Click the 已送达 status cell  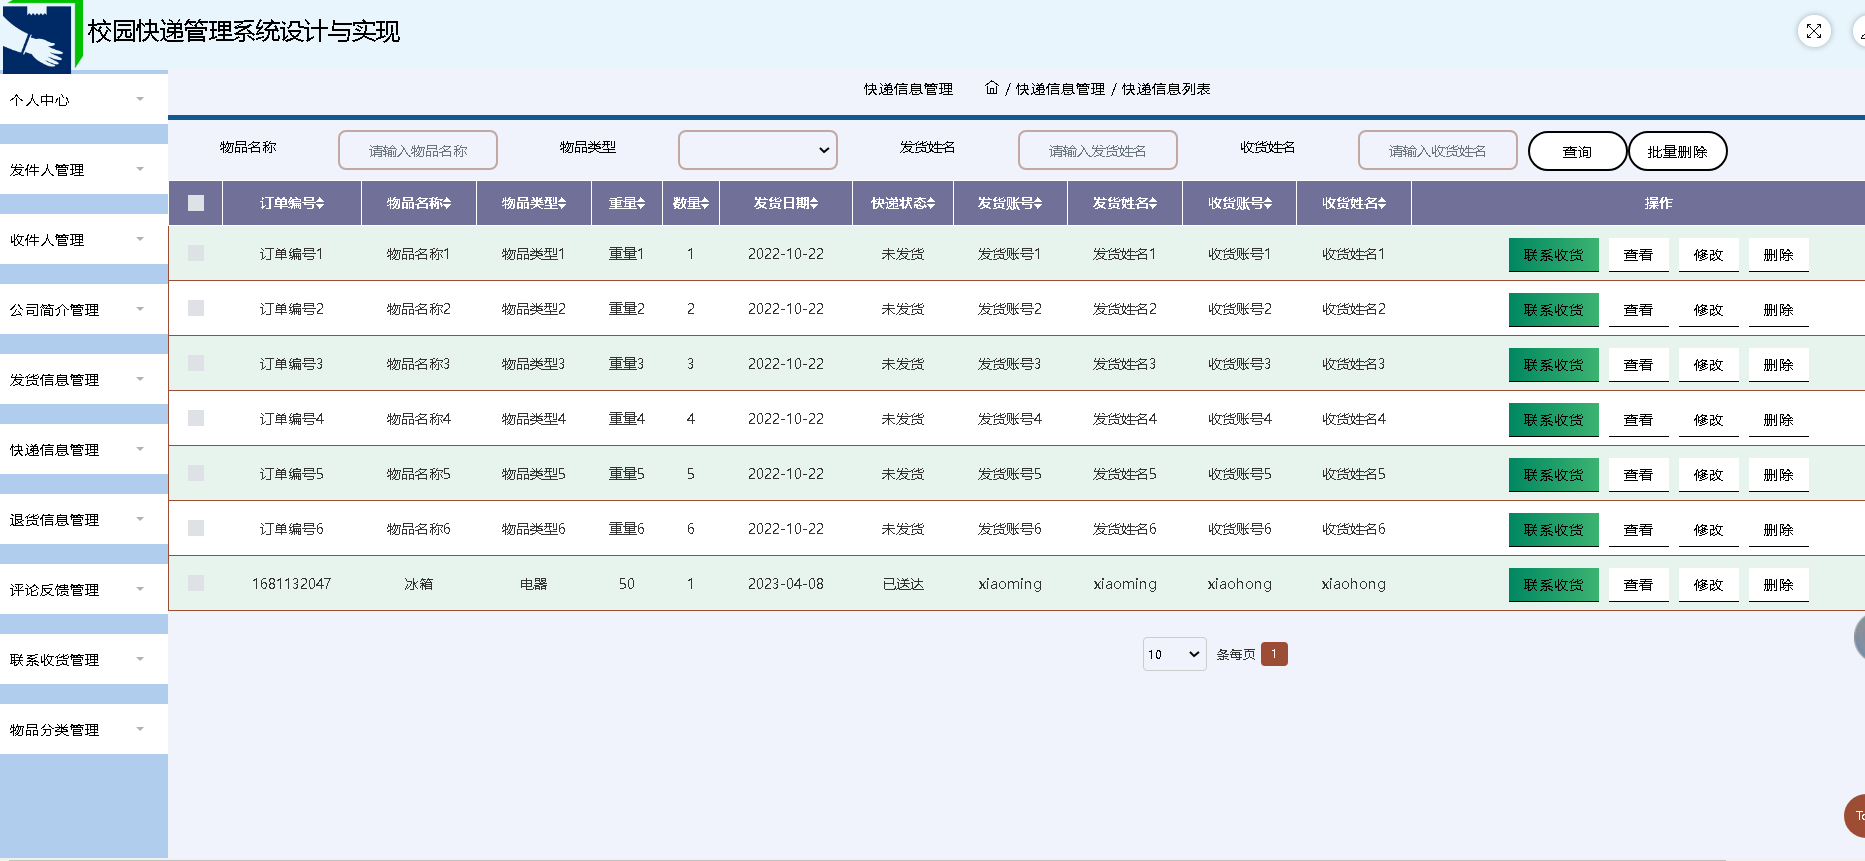point(903,584)
